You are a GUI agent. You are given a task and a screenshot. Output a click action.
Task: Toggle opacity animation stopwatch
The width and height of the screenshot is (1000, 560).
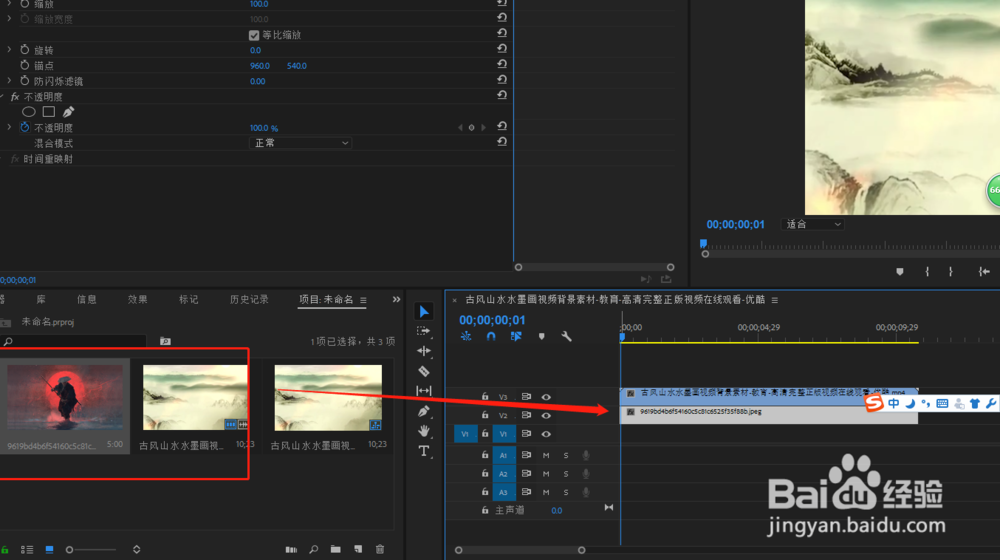(25, 128)
